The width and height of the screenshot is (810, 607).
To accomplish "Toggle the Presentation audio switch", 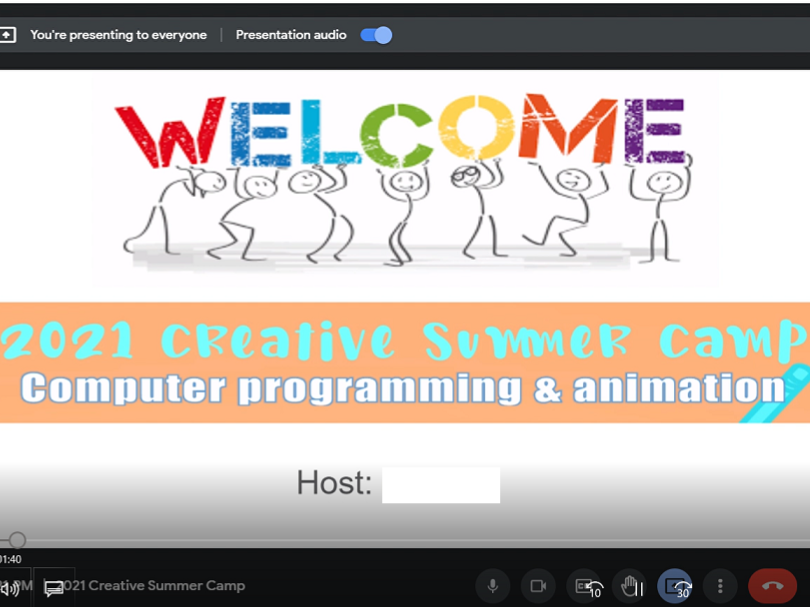I will (x=376, y=35).
